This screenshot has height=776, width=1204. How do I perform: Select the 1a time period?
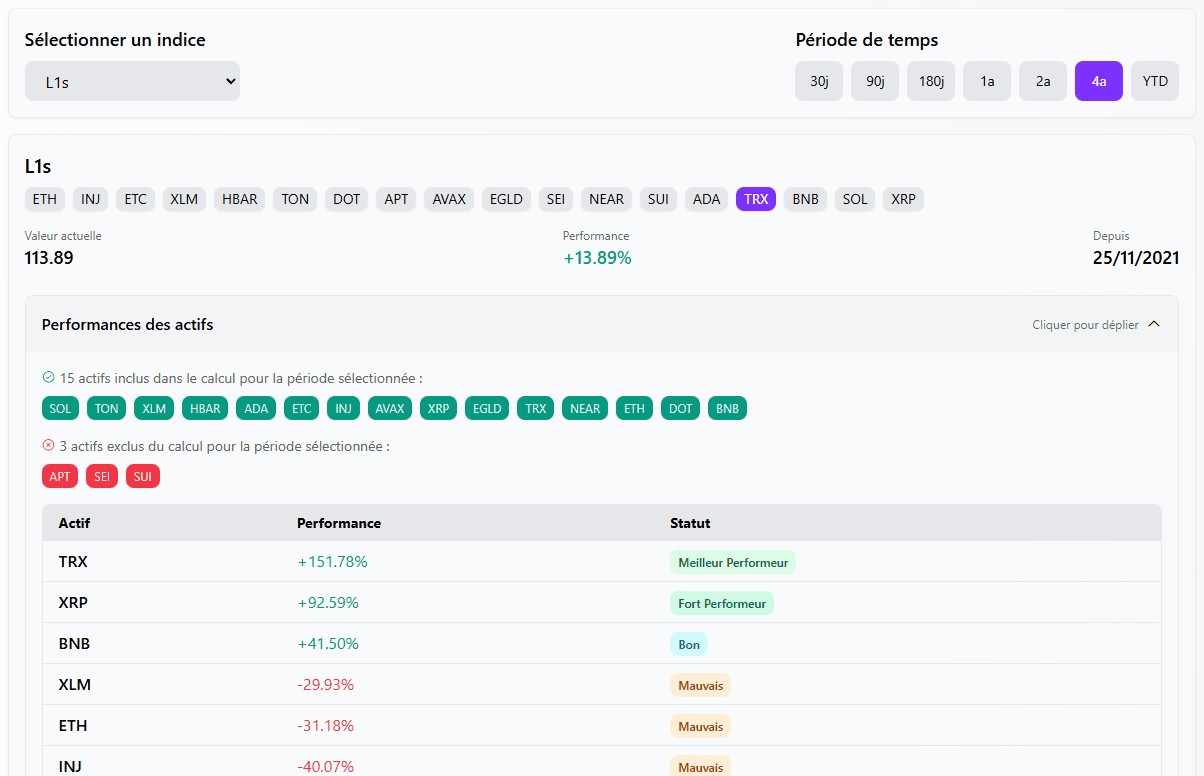point(987,81)
